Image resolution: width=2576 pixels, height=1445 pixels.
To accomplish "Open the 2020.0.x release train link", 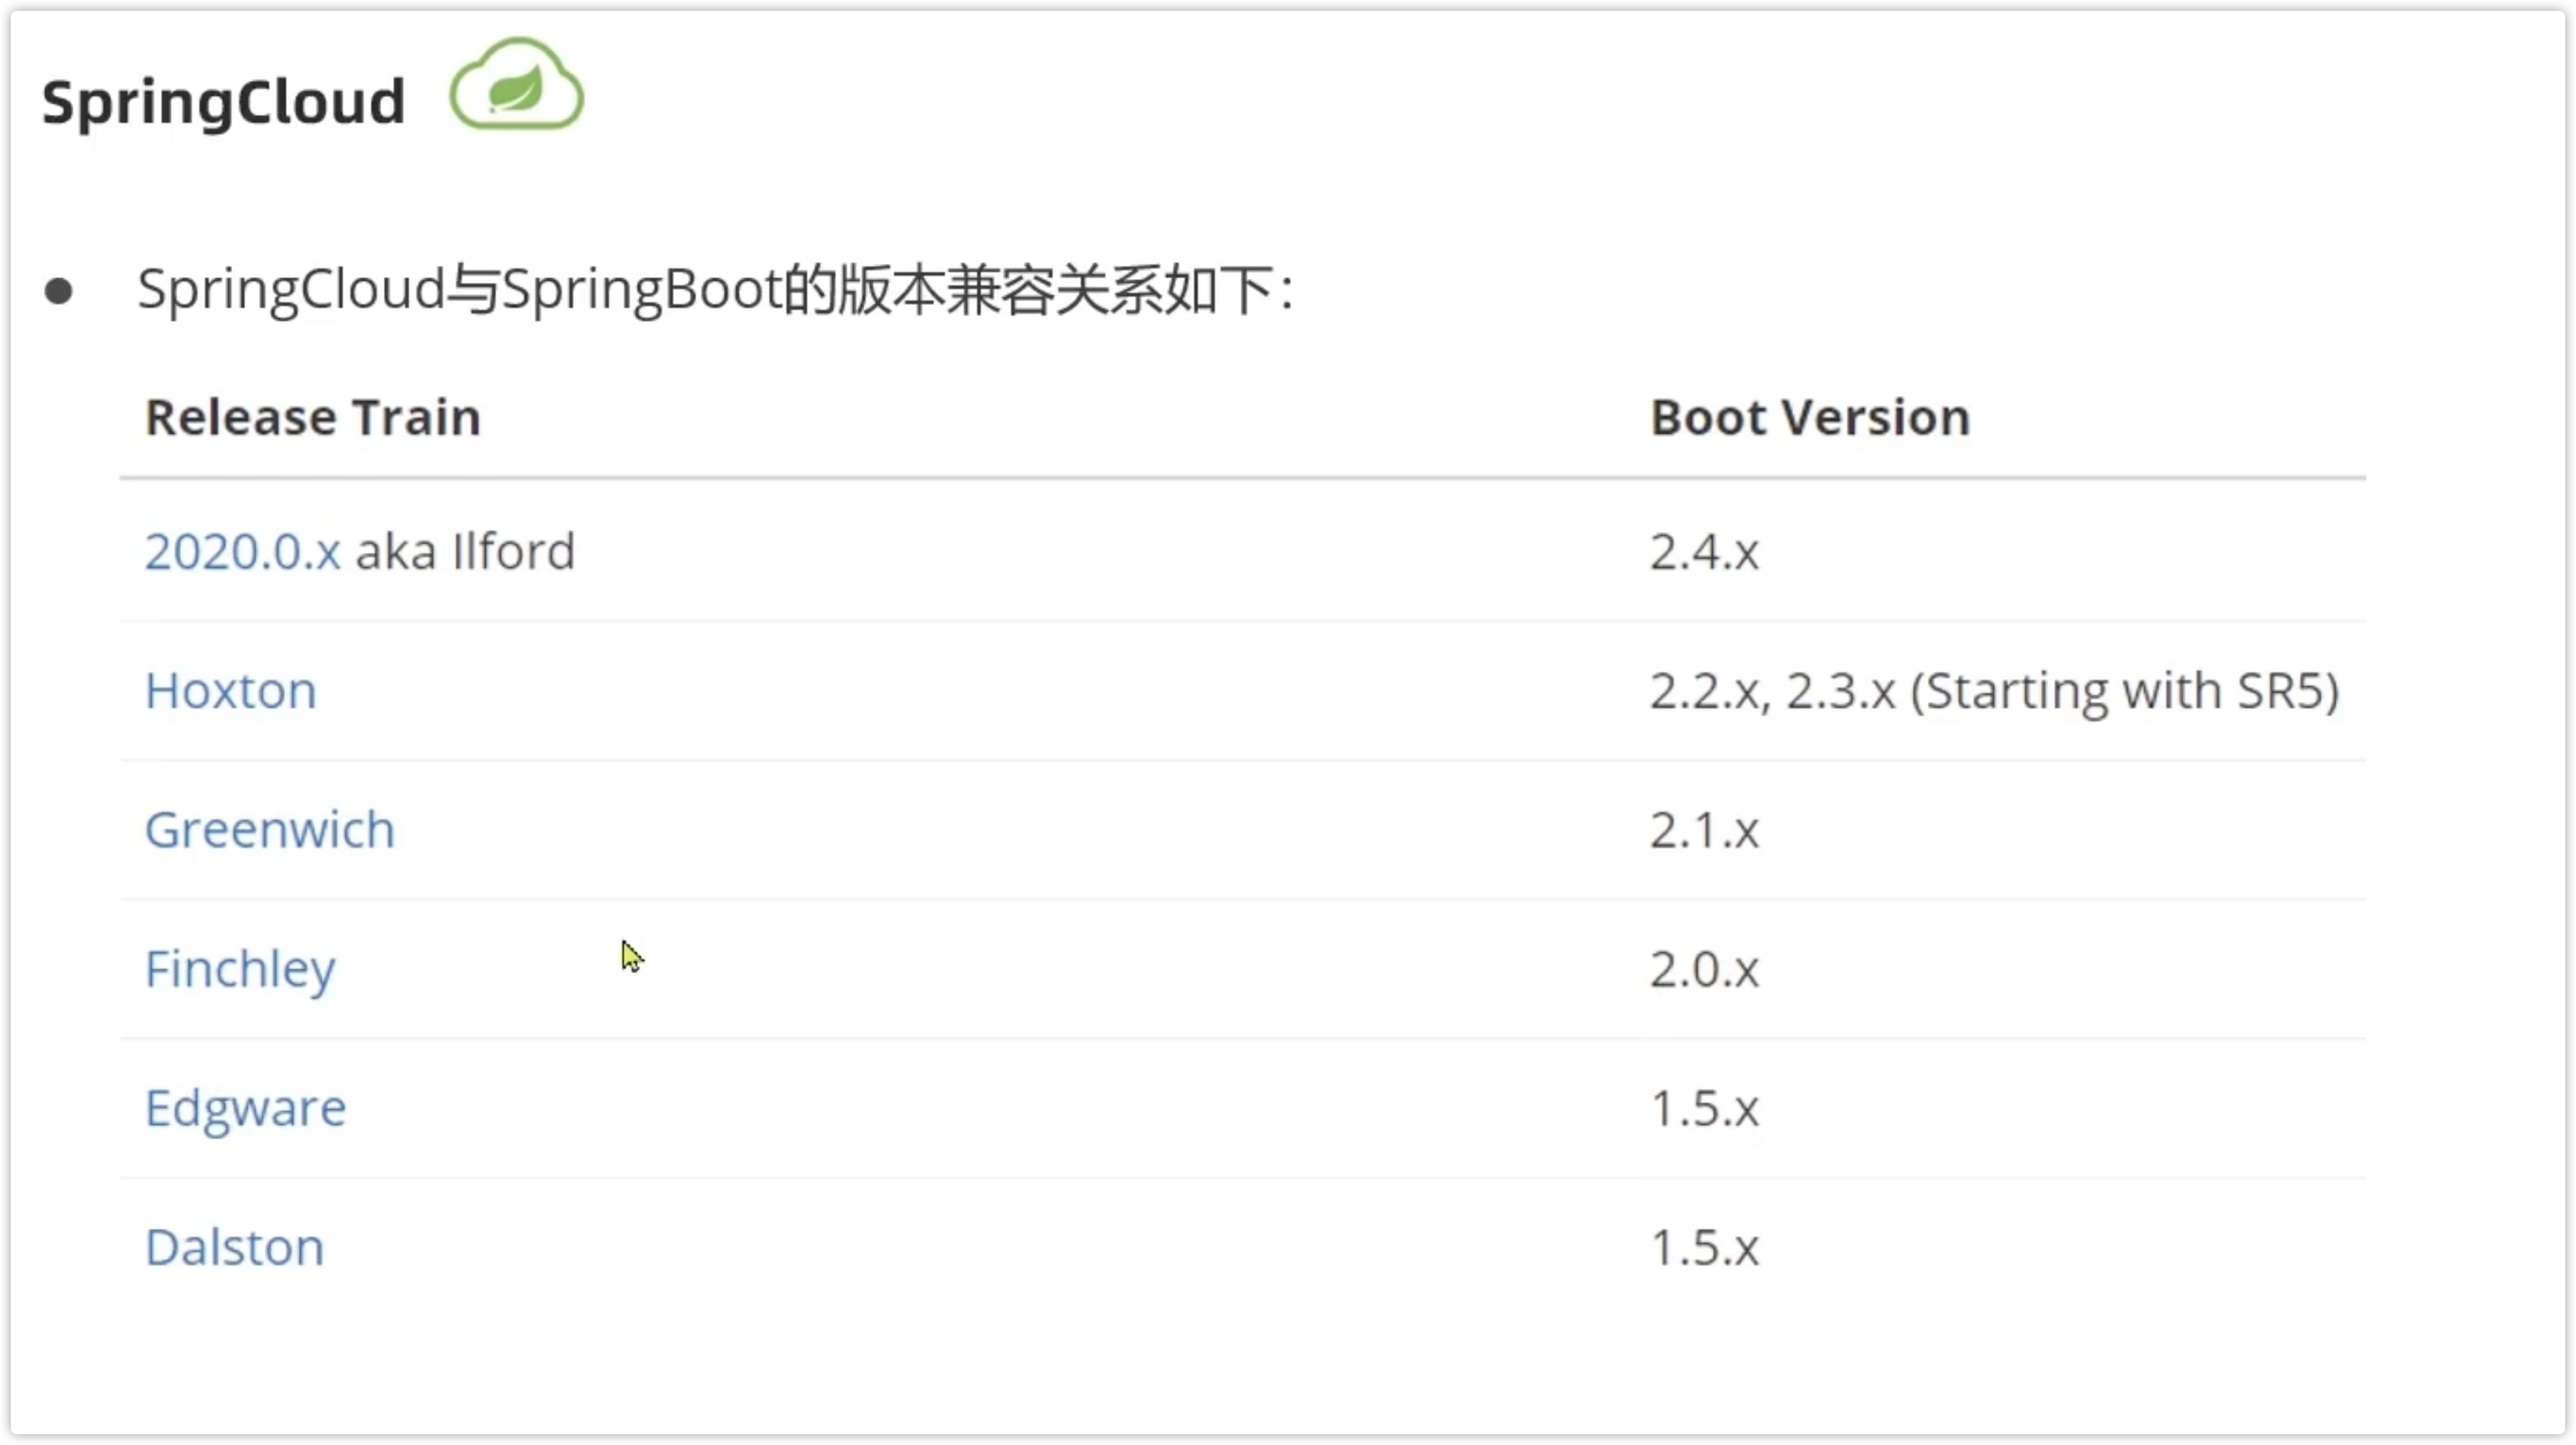I will (x=243, y=552).
